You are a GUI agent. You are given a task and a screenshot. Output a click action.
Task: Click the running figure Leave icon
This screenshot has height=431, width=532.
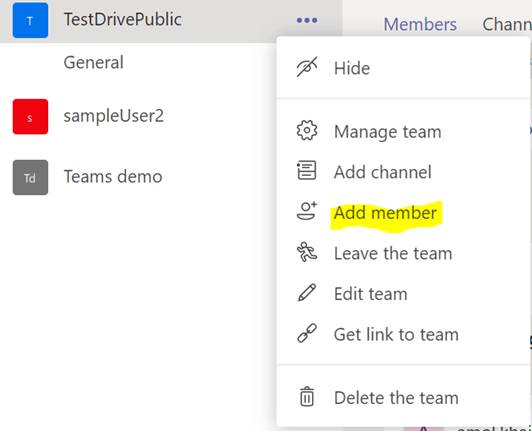click(x=307, y=252)
